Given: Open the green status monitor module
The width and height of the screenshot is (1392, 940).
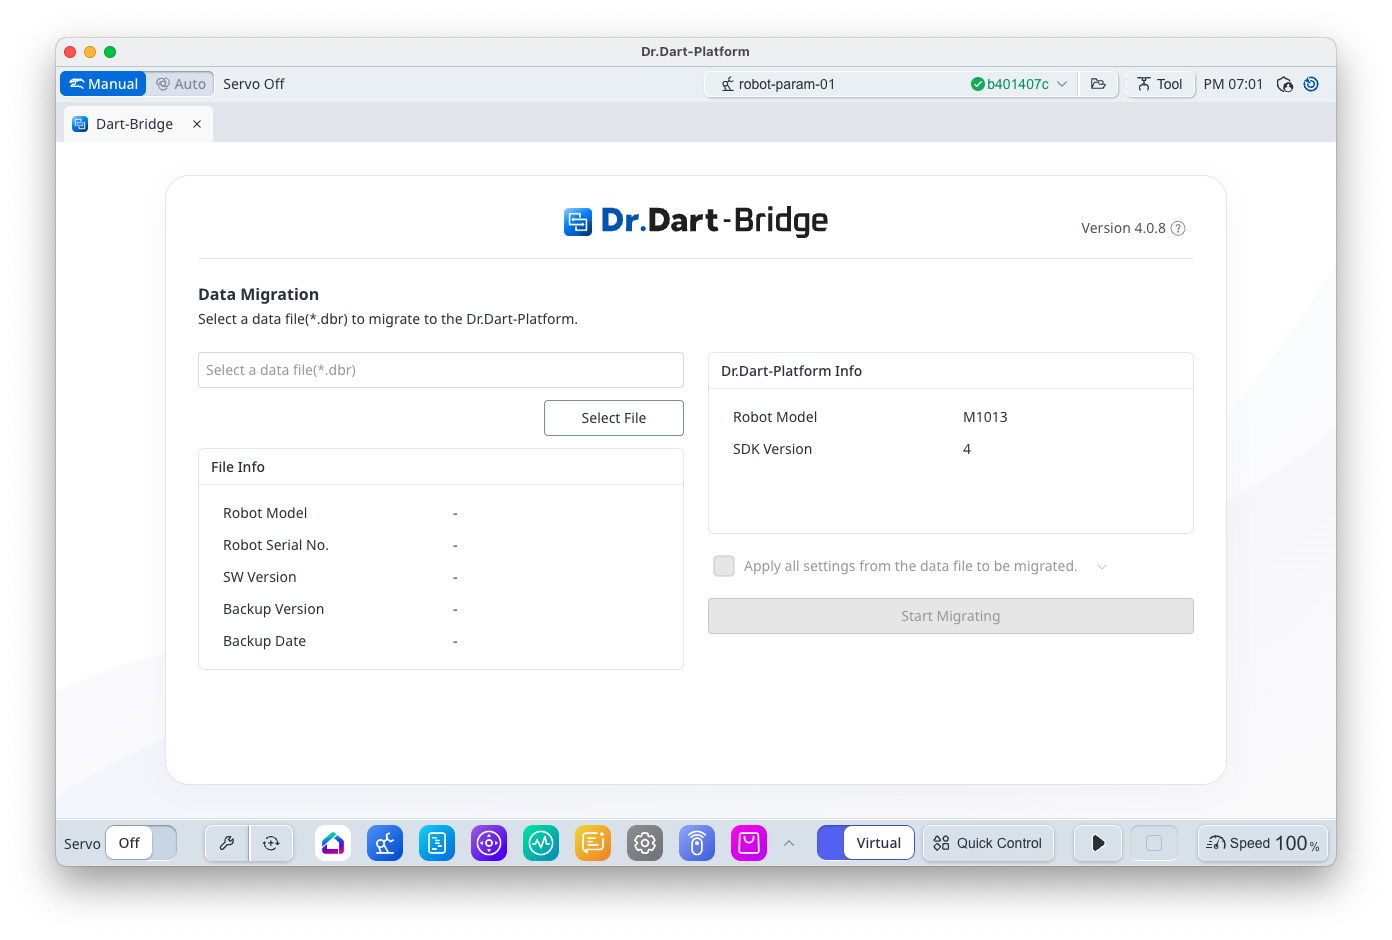Looking at the screenshot, I should (541, 843).
